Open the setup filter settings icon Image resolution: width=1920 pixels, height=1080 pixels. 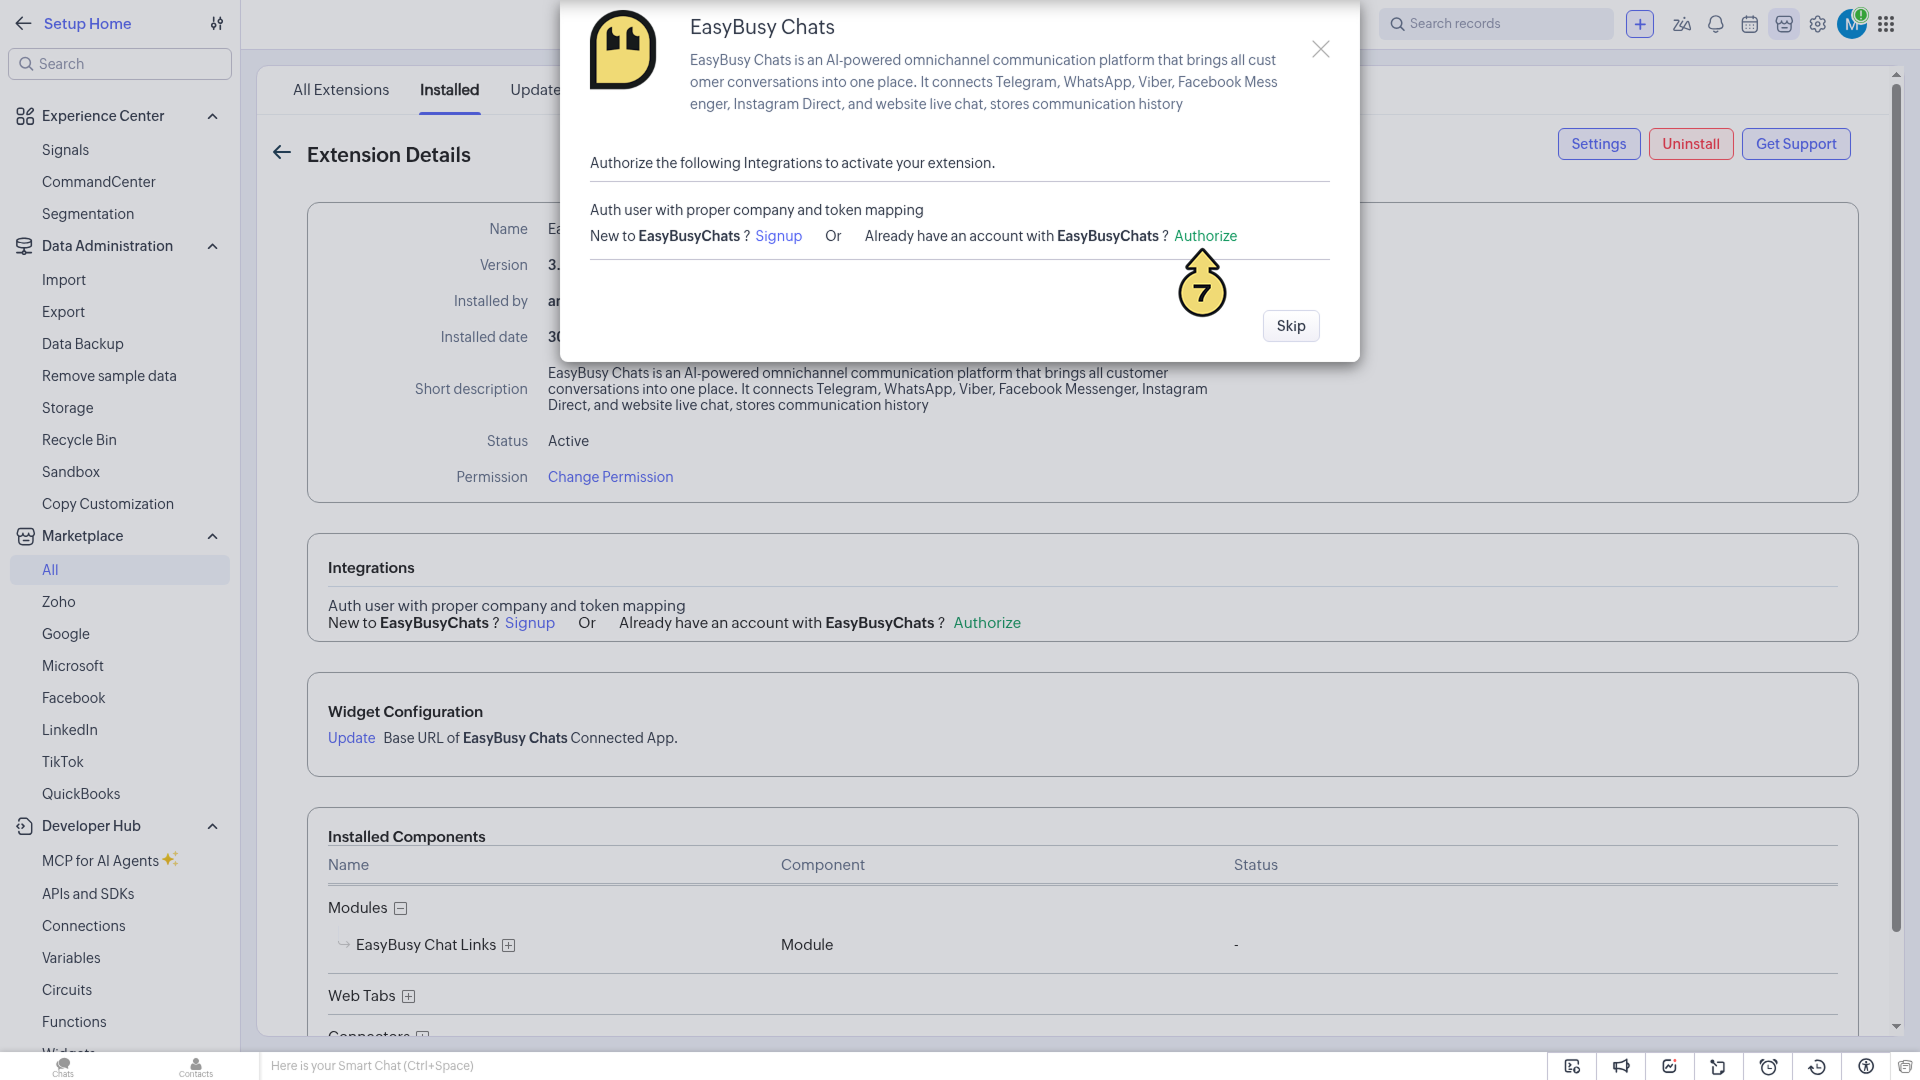coord(217,24)
